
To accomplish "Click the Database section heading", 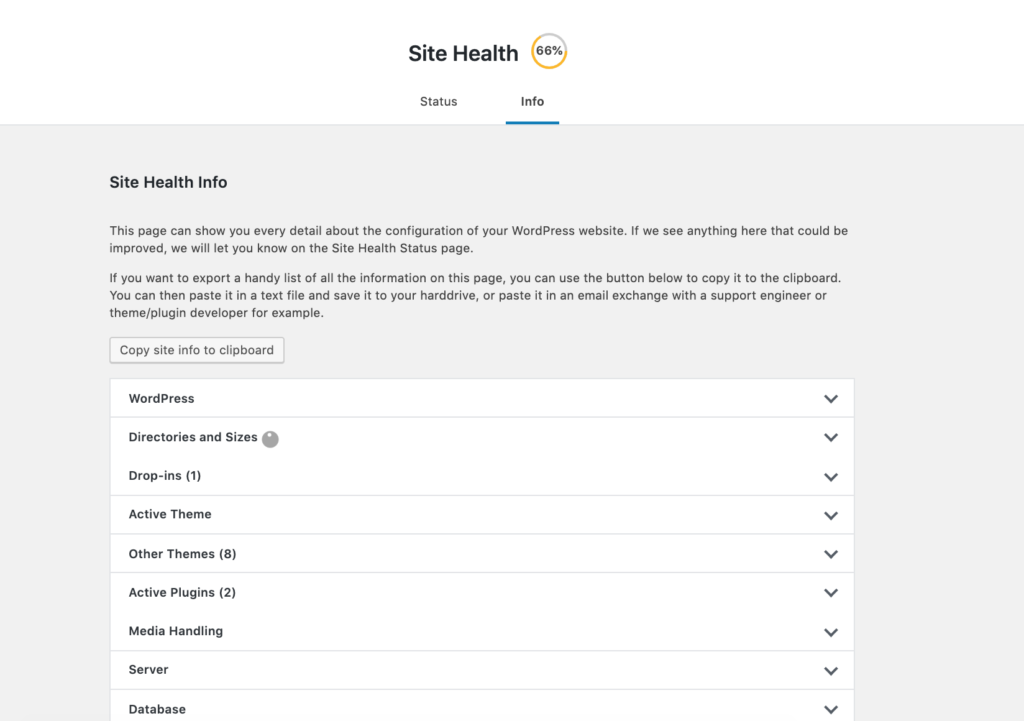I will pyautogui.click(x=157, y=709).
